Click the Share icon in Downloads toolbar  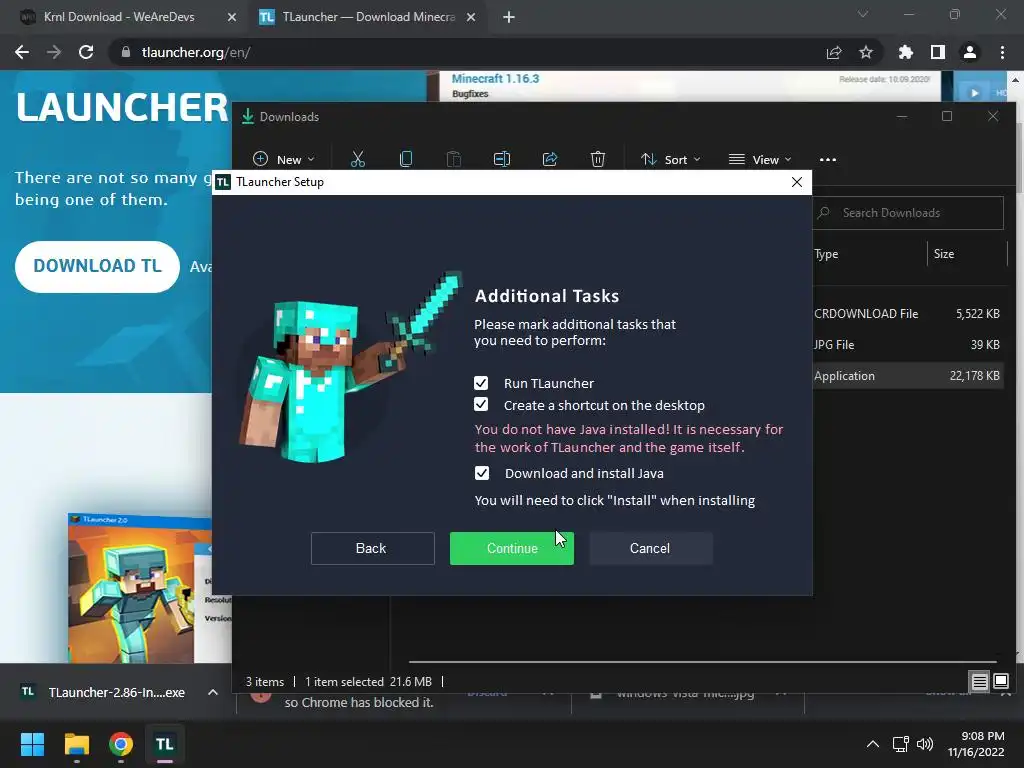coord(550,159)
